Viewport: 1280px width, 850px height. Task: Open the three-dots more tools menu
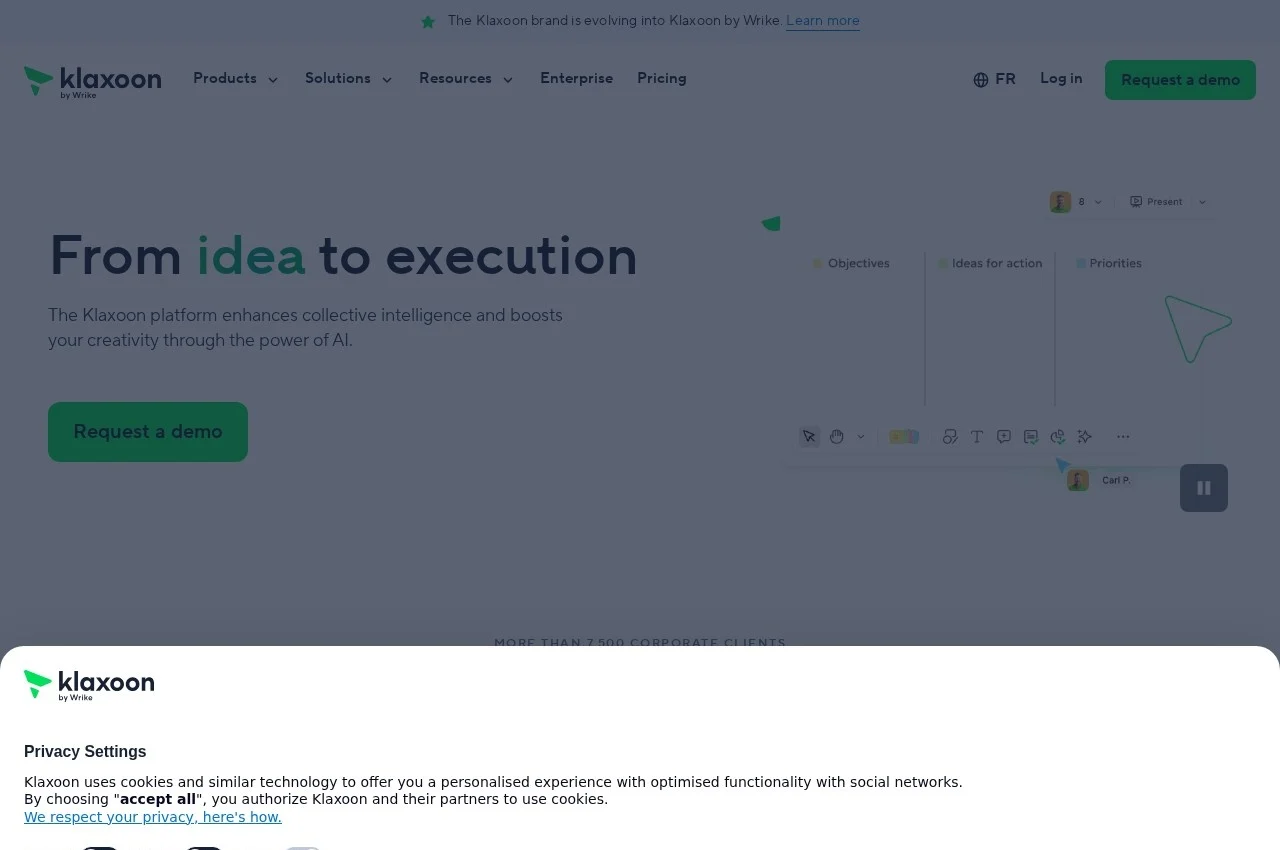click(1123, 437)
